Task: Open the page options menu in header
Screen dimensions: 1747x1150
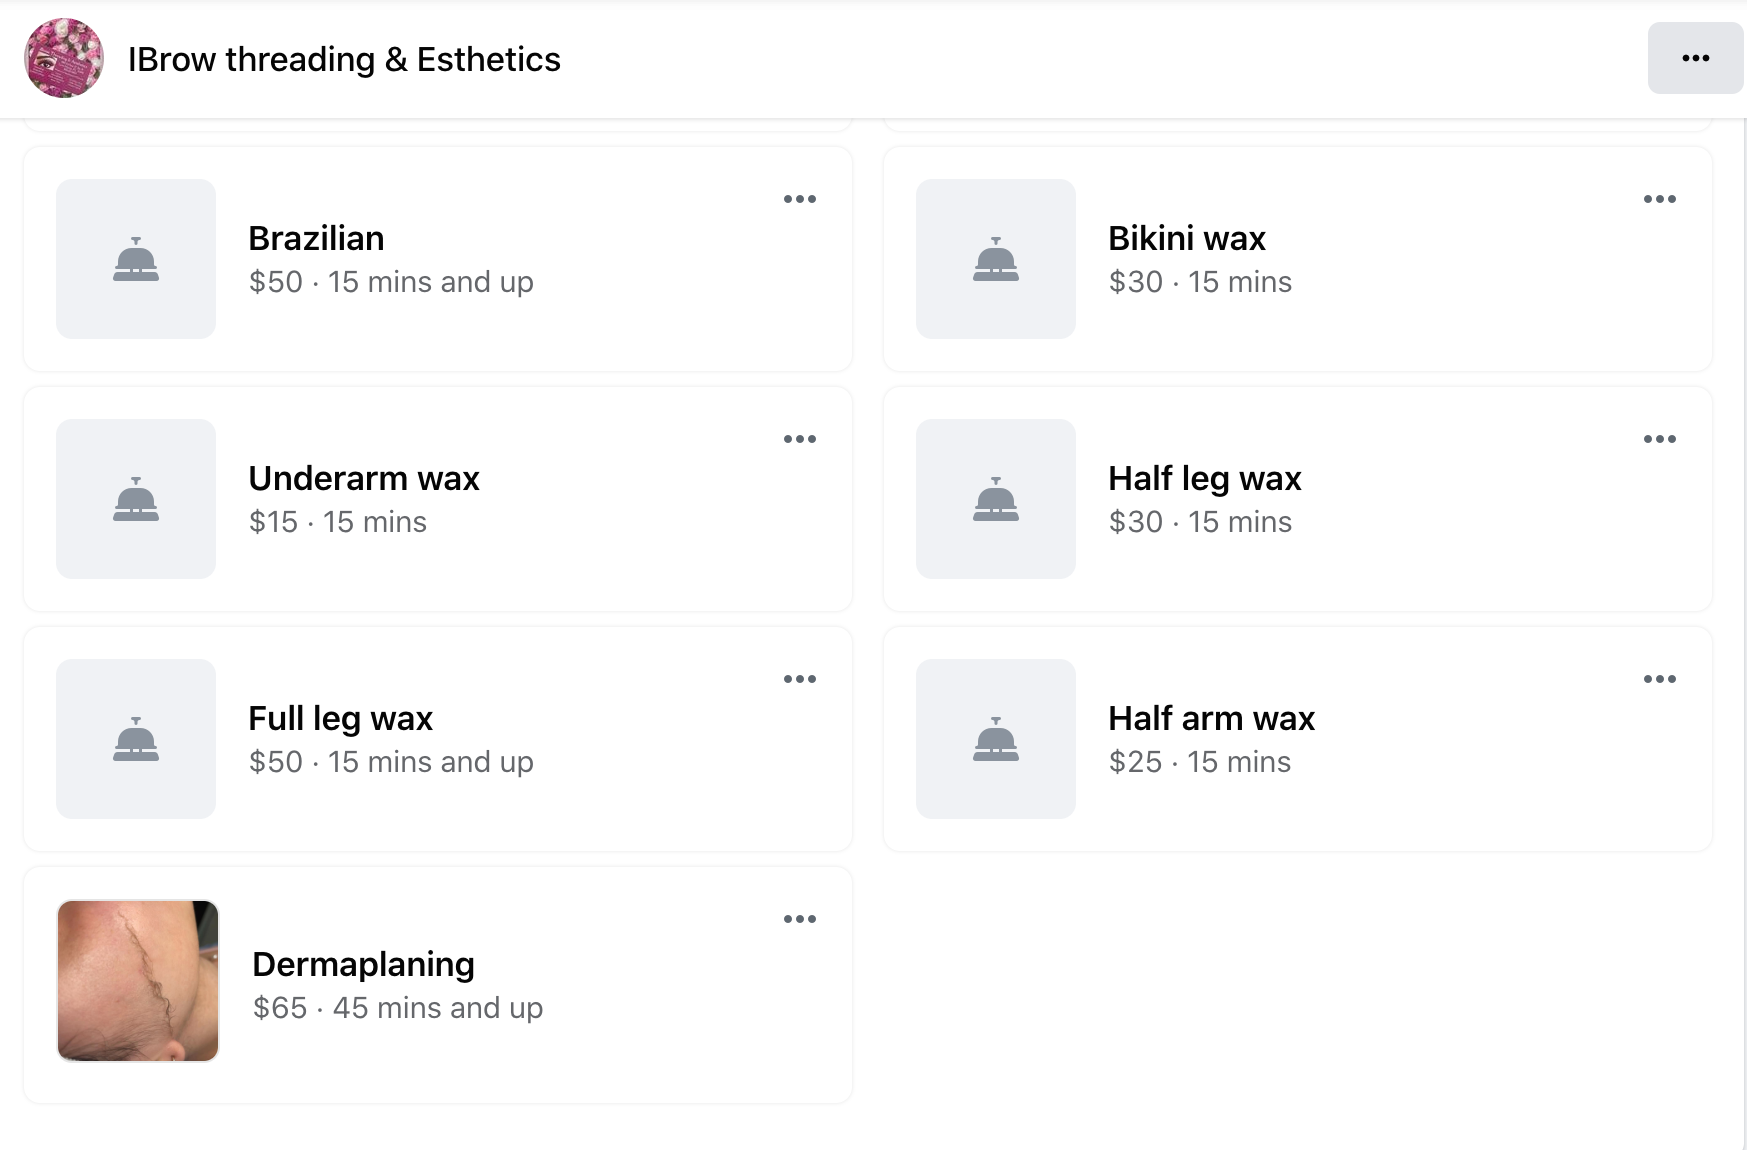Action: pyautogui.click(x=1695, y=58)
